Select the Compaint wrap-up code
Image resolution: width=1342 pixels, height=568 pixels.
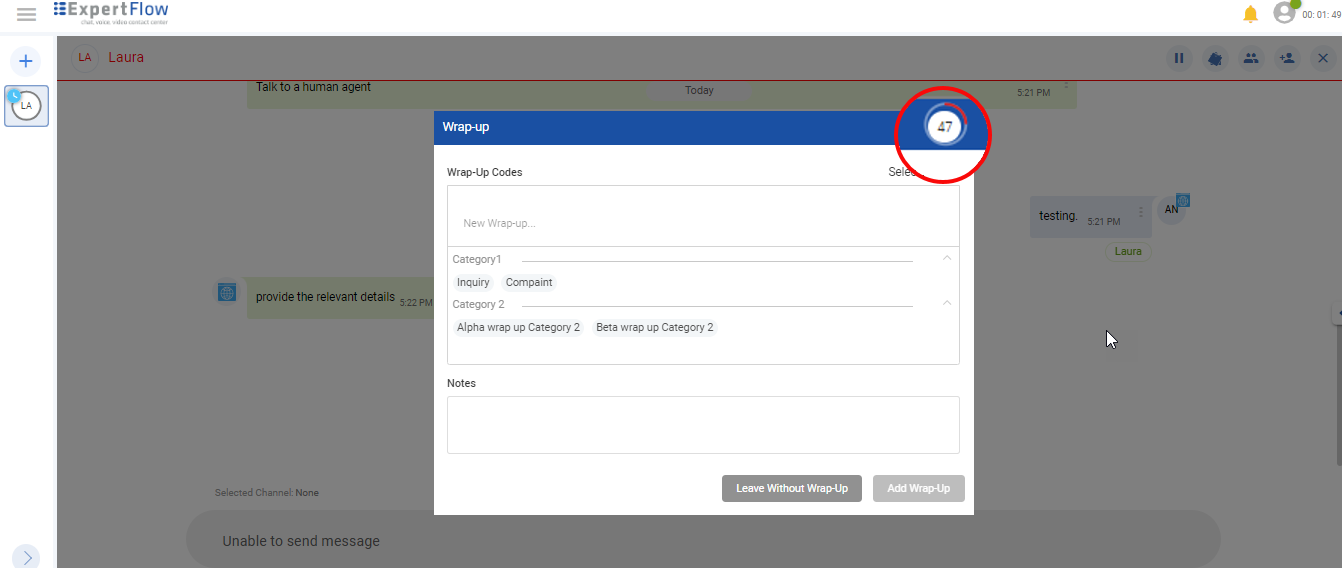coord(529,283)
